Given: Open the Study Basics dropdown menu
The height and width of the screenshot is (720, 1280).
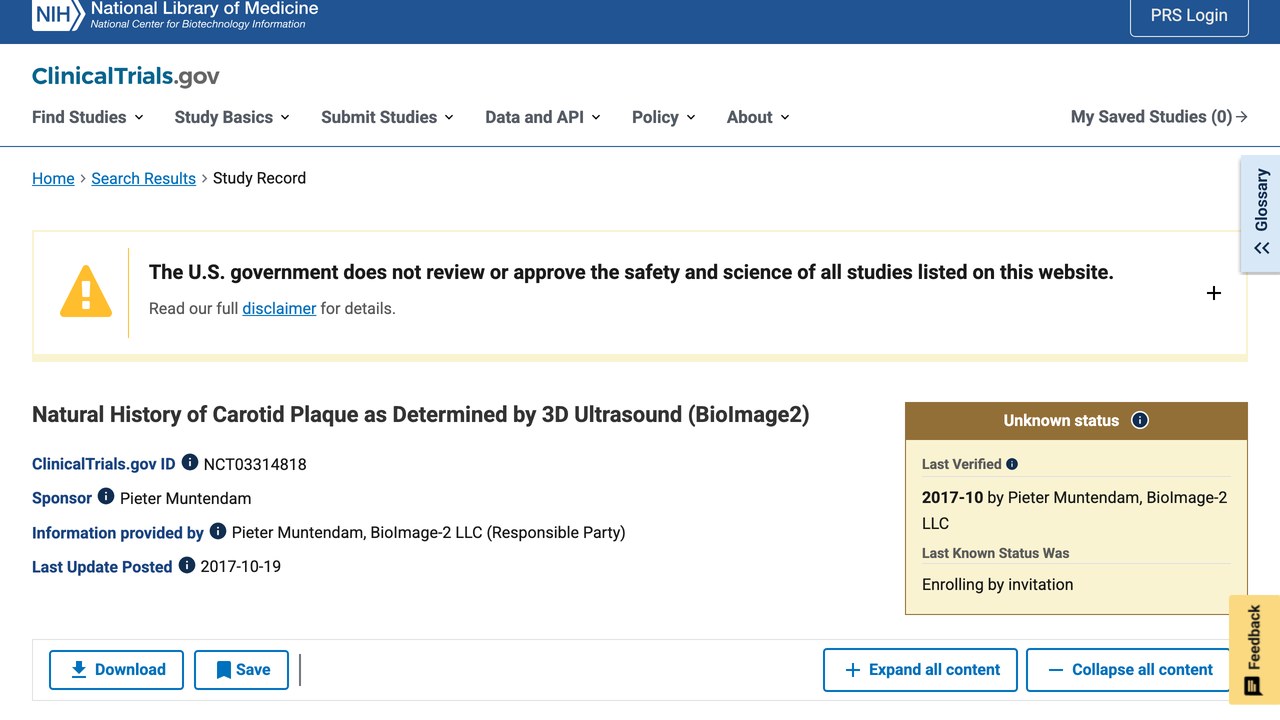Looking at the screenshot, I should (232, 117).
